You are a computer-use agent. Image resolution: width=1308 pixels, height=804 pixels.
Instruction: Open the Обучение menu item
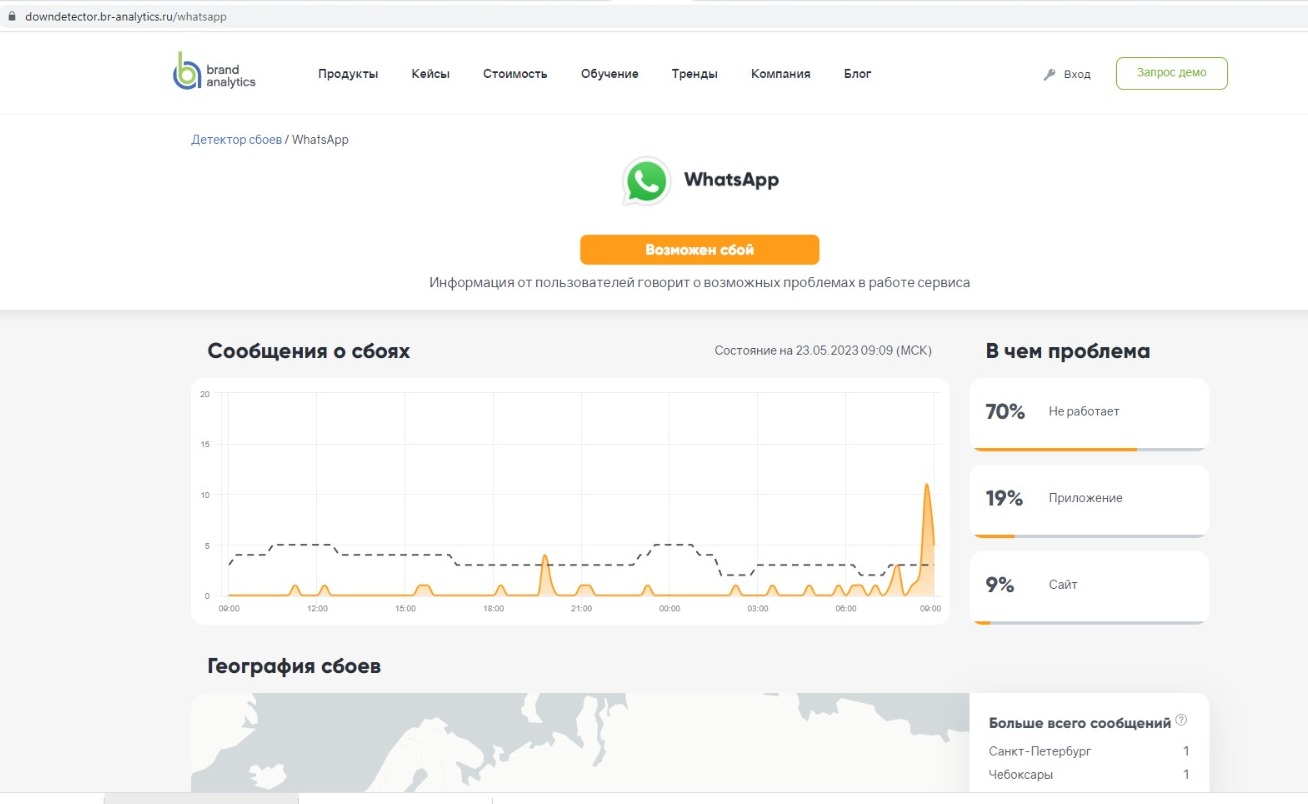pos(609,74)
